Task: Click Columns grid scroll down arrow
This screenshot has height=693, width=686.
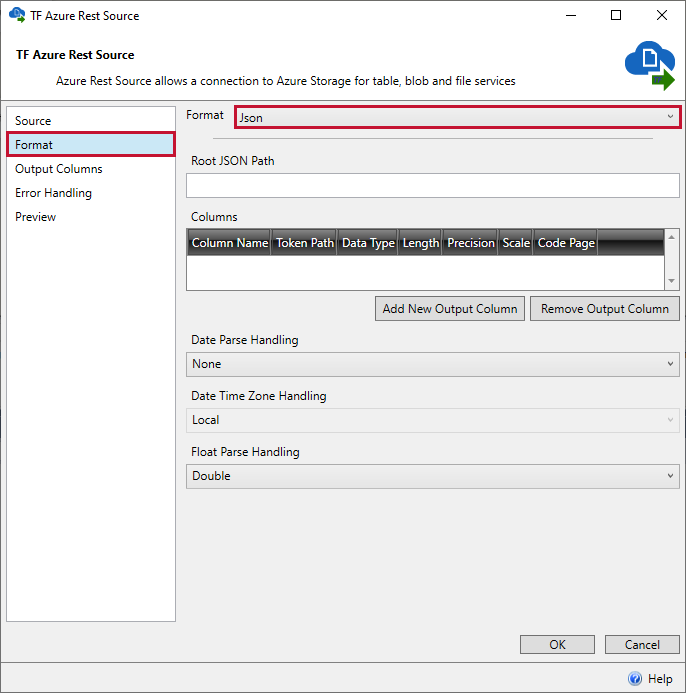Action: coord(671,281)
